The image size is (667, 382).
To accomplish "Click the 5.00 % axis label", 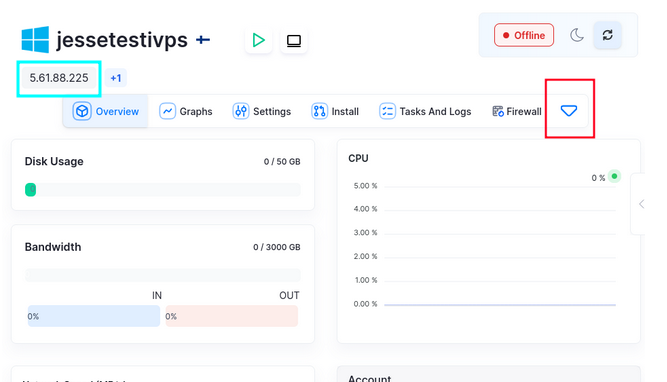I will tap(365, 186).
